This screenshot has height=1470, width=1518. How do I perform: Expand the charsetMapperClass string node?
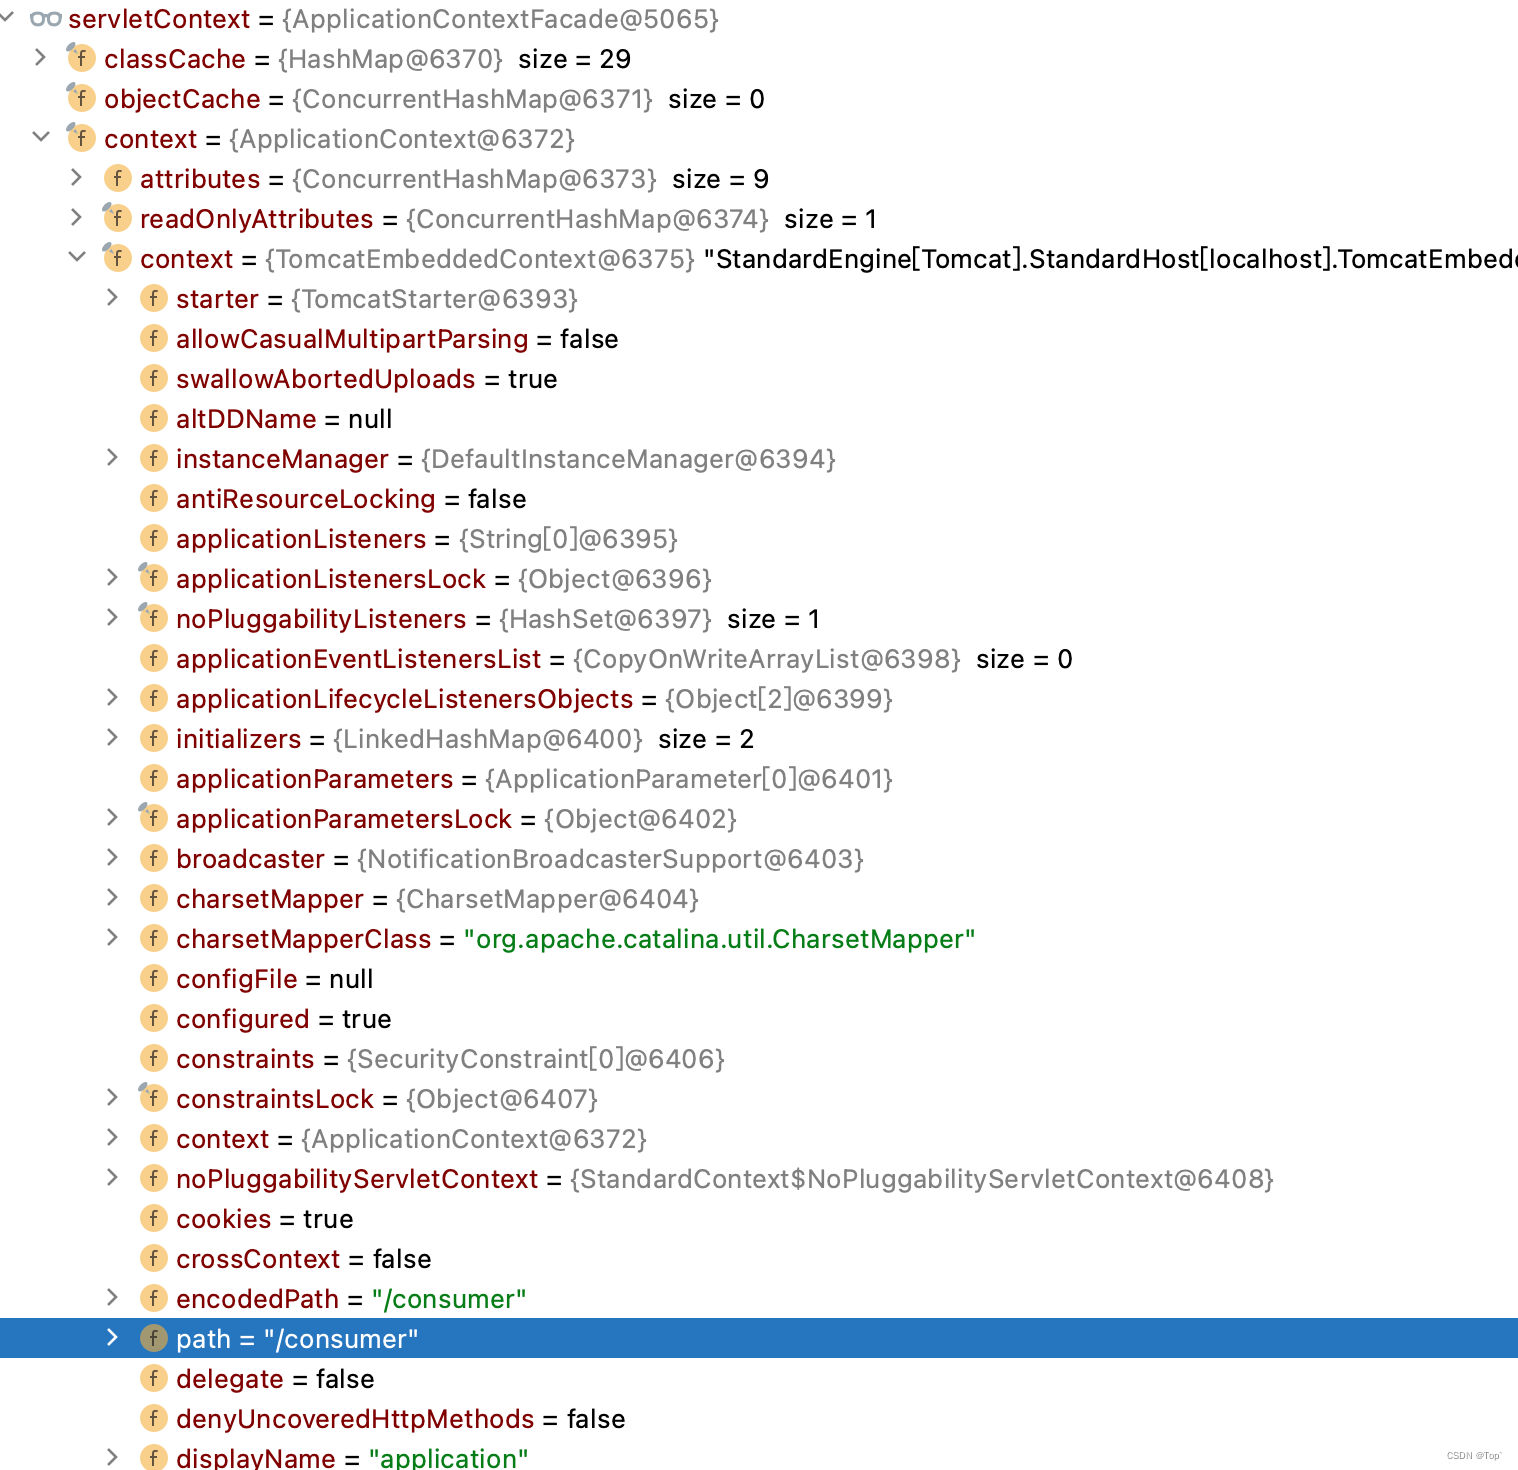coord(112,937)
